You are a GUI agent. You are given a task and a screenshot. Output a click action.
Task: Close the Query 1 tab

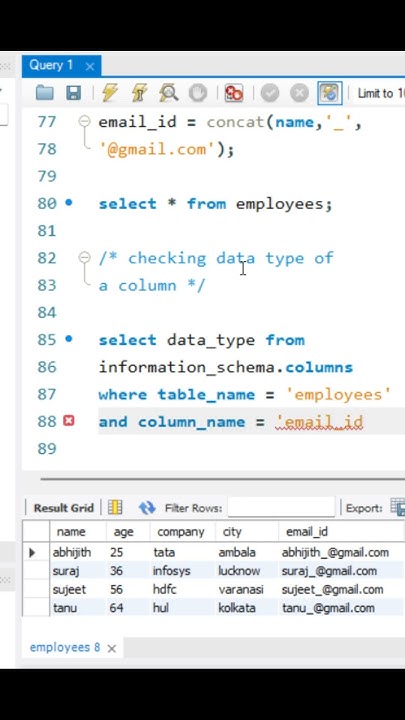click(90, 67)
